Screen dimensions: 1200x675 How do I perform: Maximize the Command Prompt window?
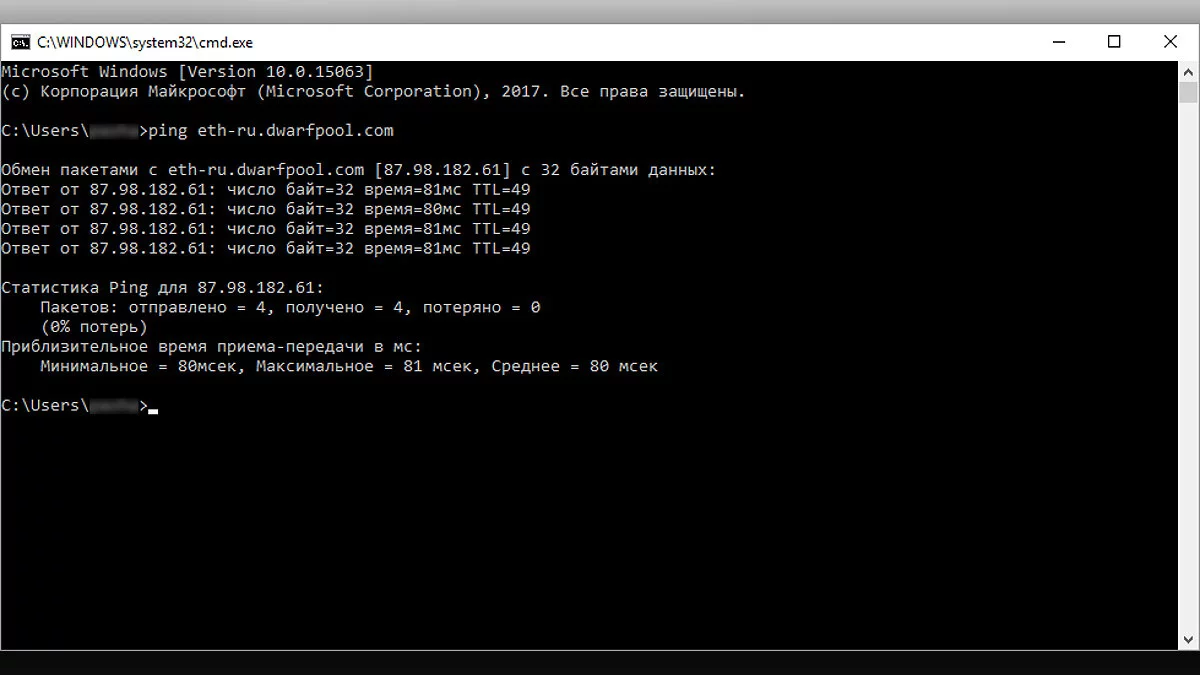[x=1114, y=42]
